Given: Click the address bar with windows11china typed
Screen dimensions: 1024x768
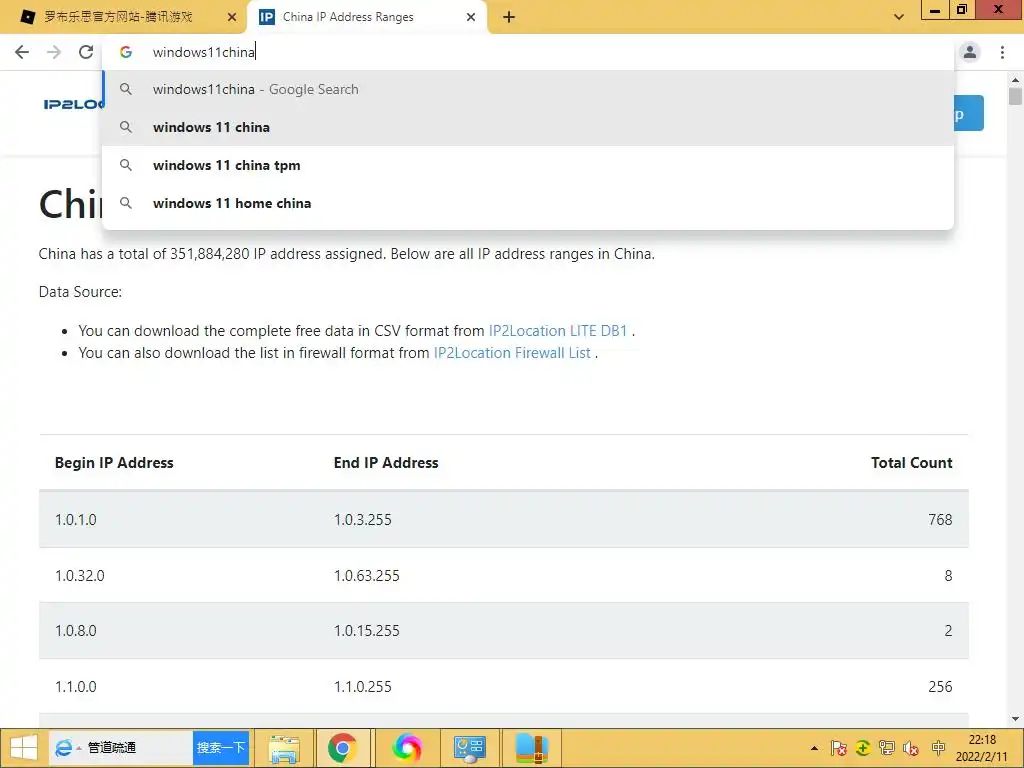Looking at the screenshot, I should 528,52.
